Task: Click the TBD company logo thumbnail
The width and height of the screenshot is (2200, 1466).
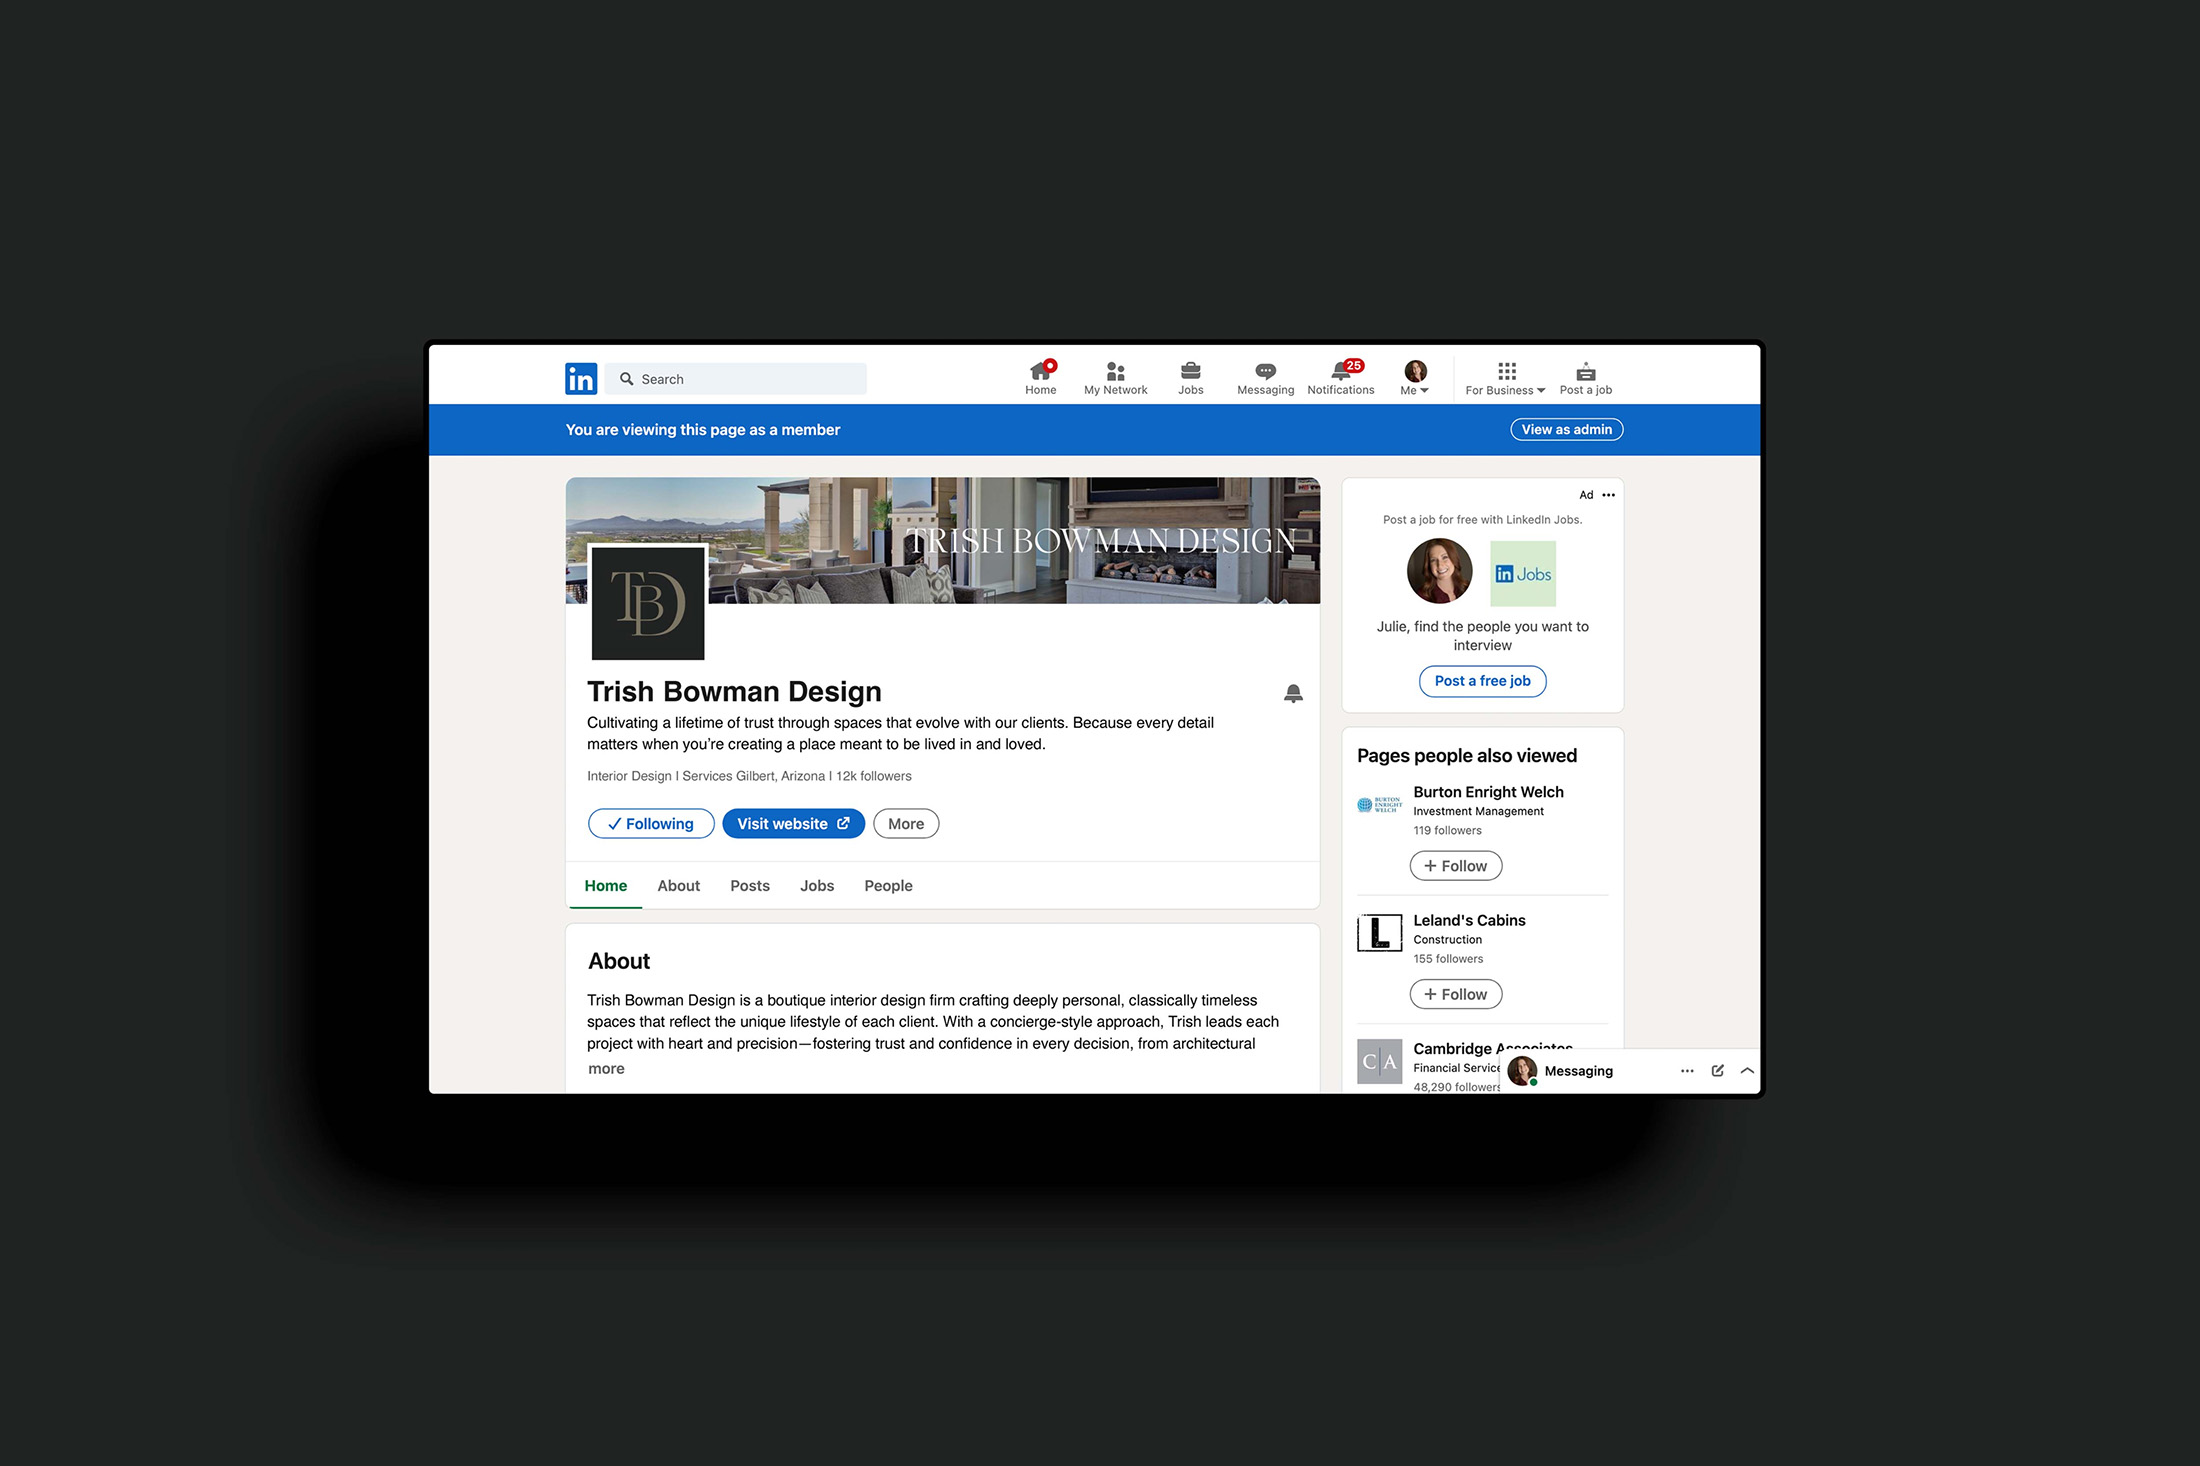Action: pyautogui.click(x=648, y=603)
